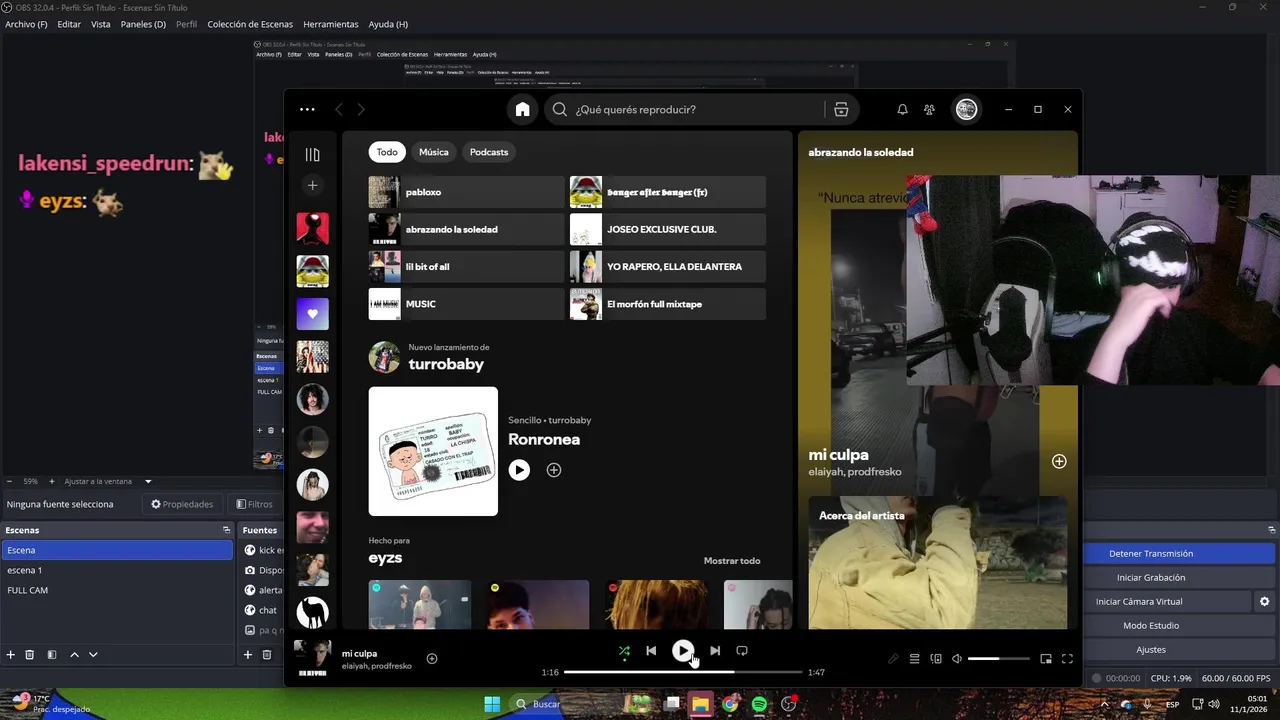Switch Spotify to full screen view
The width and height of the screenshot is (1280, 720).
click(x=1067, y=659)
